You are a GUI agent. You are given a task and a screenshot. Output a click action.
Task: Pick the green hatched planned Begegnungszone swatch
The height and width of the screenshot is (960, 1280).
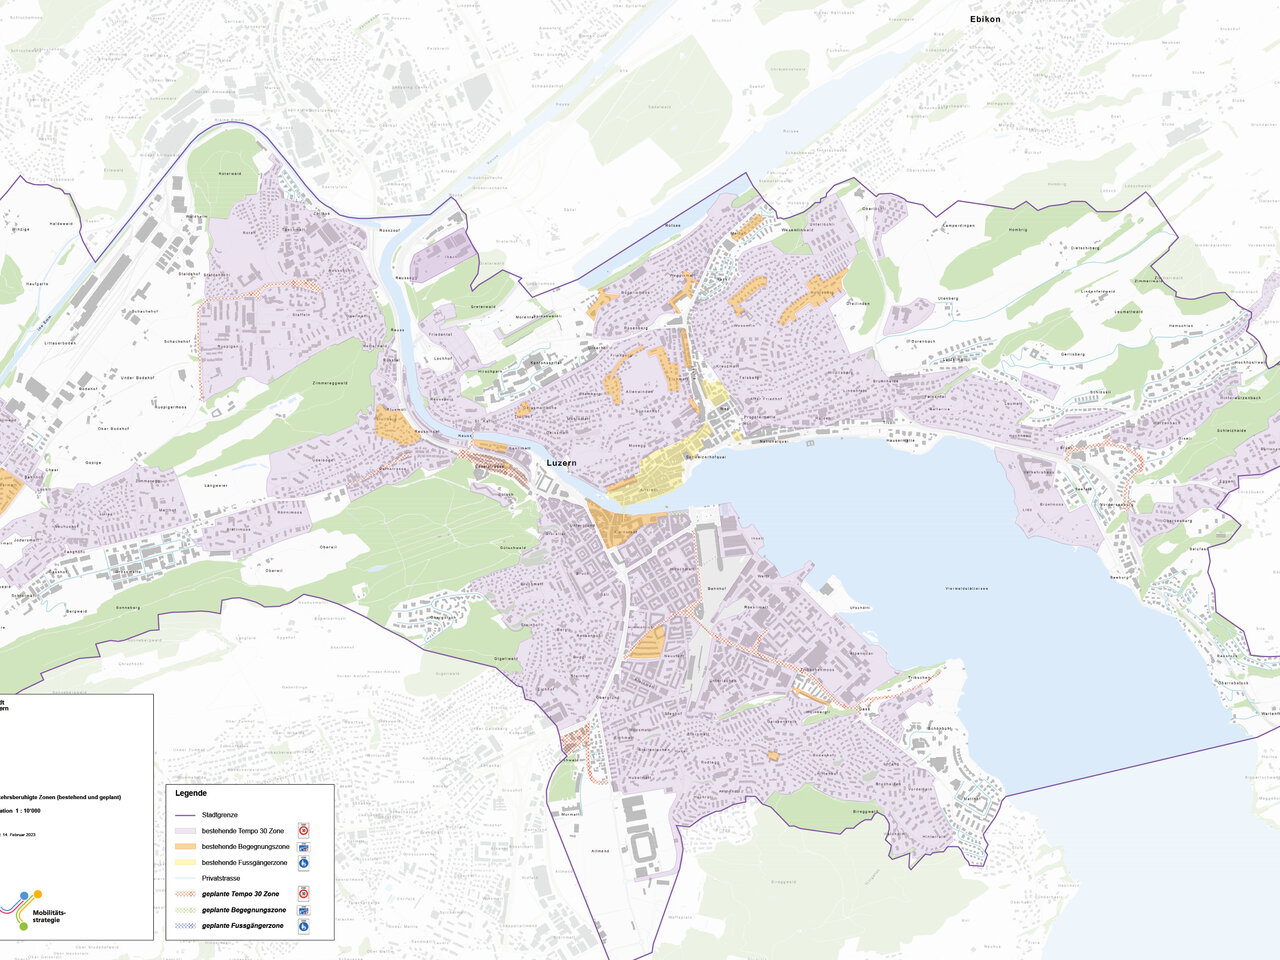(x=184, y=910)
